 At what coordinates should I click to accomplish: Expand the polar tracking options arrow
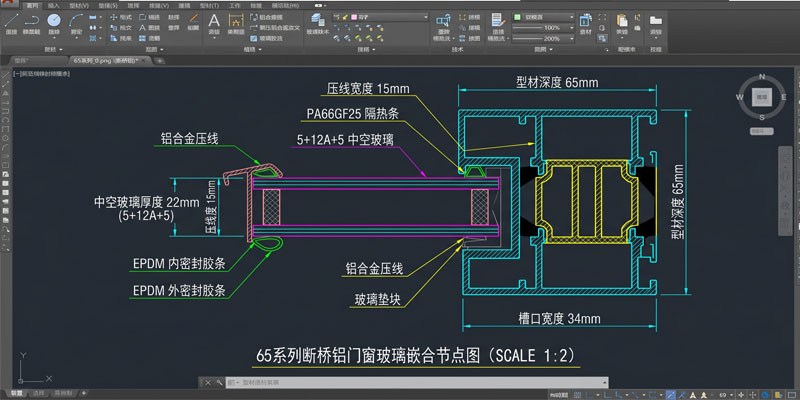pyautogui.click(x=627, y=394)
